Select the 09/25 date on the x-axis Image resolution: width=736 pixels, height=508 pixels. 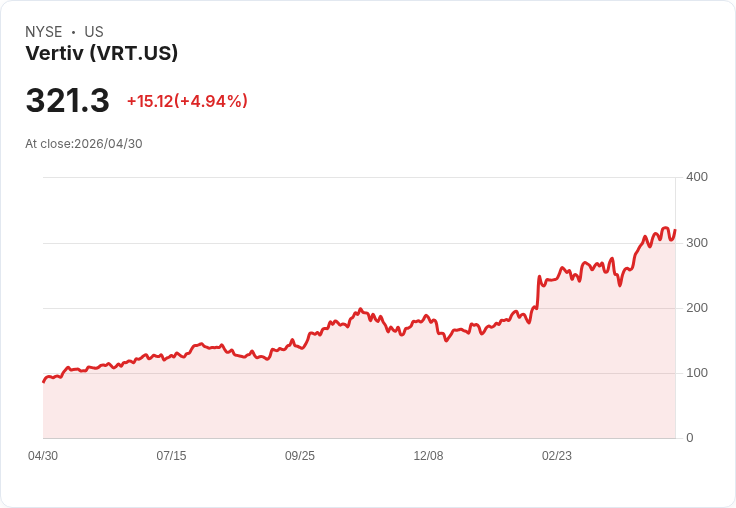point(300,456)
